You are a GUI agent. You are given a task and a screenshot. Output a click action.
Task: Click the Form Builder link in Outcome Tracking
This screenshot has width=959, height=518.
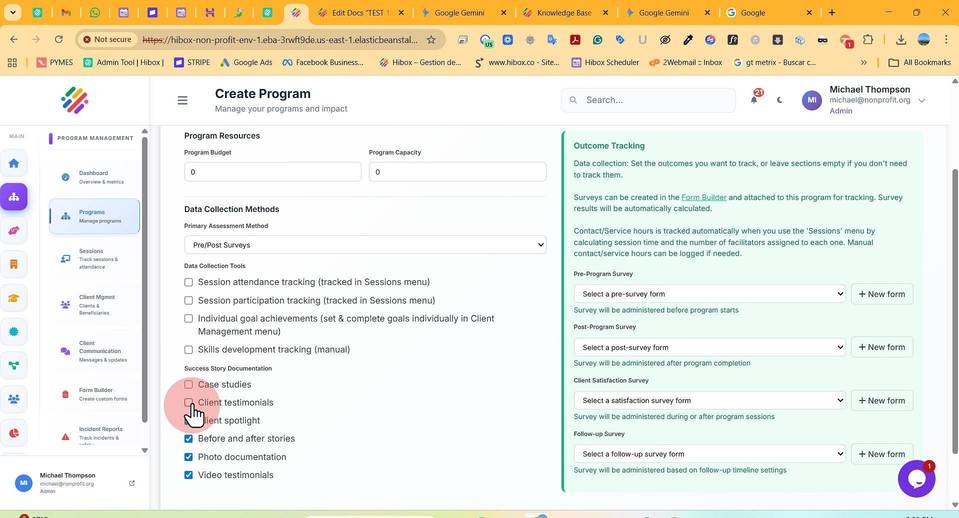(x=704, y=197)
